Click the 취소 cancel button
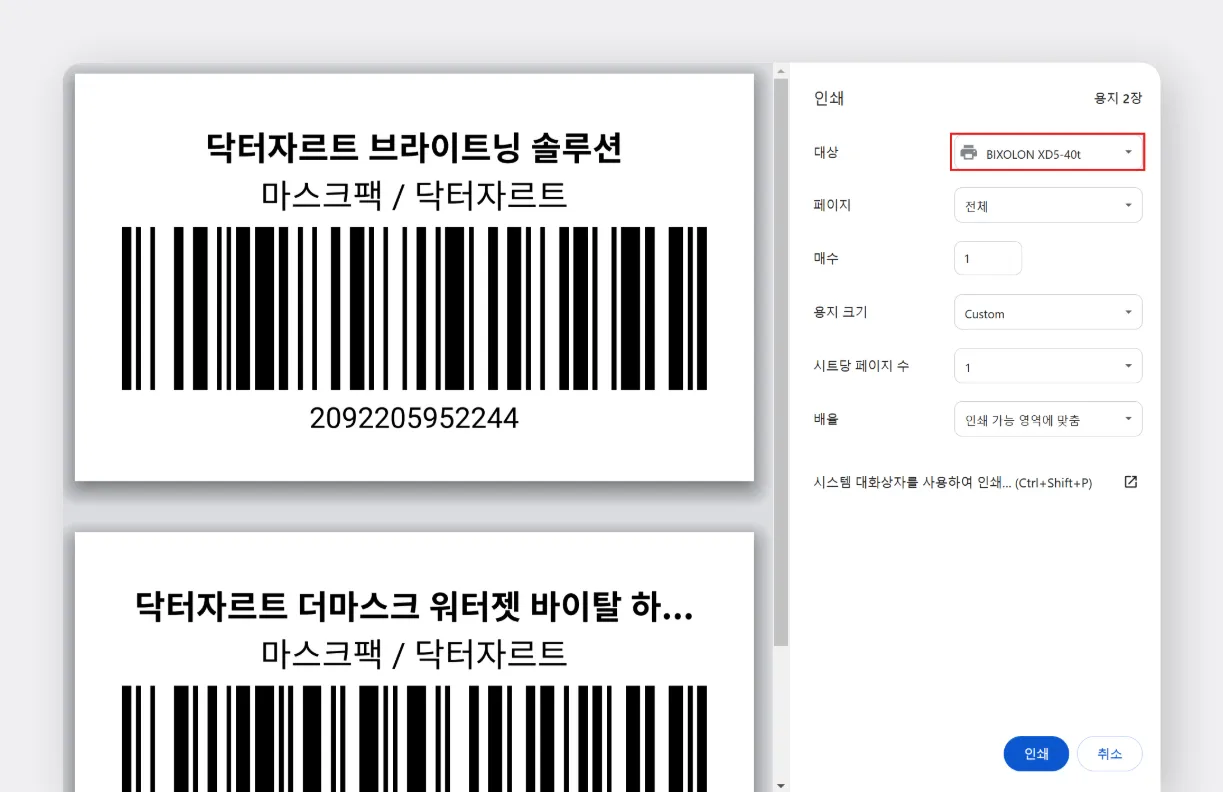 click(1110, 754)
